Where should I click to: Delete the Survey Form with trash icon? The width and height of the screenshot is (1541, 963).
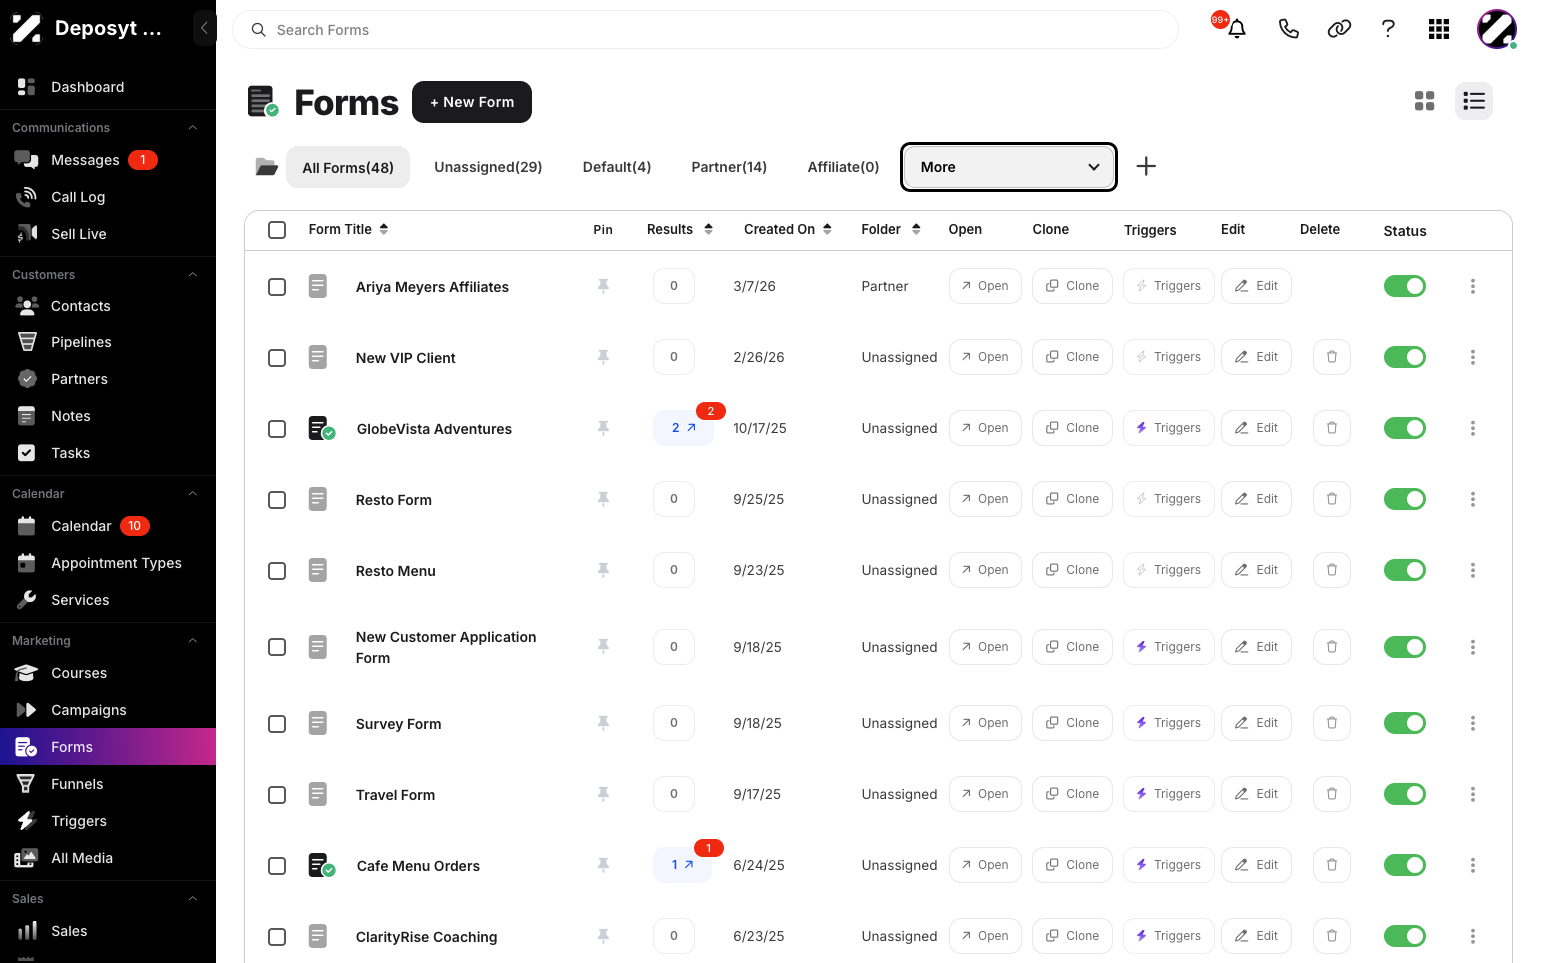(1332, 723)
